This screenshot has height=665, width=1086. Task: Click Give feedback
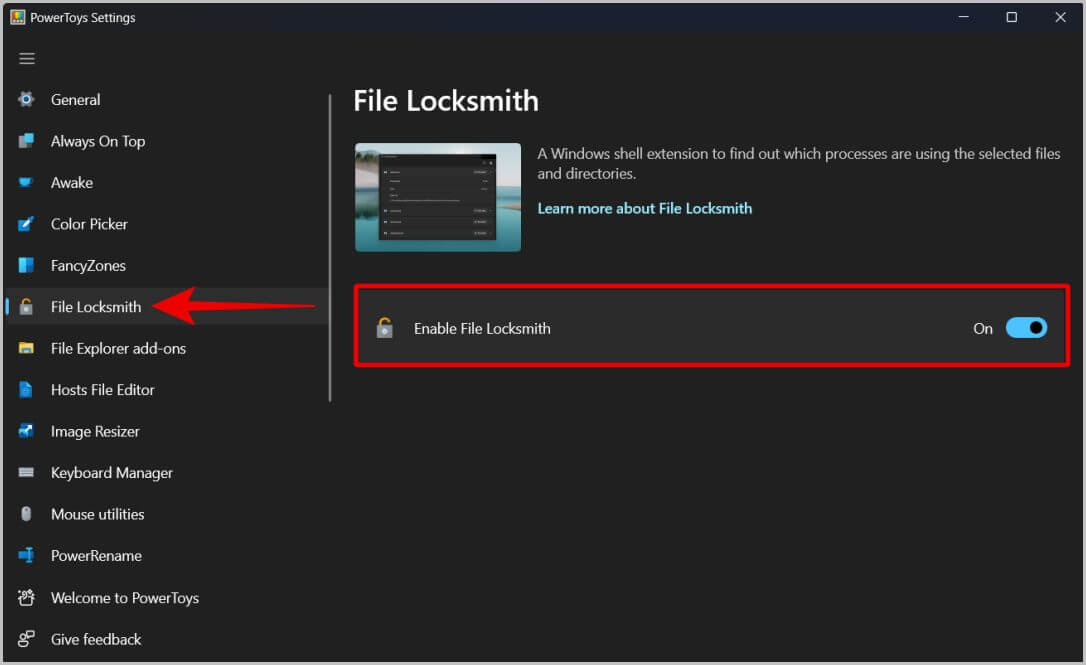96,639
